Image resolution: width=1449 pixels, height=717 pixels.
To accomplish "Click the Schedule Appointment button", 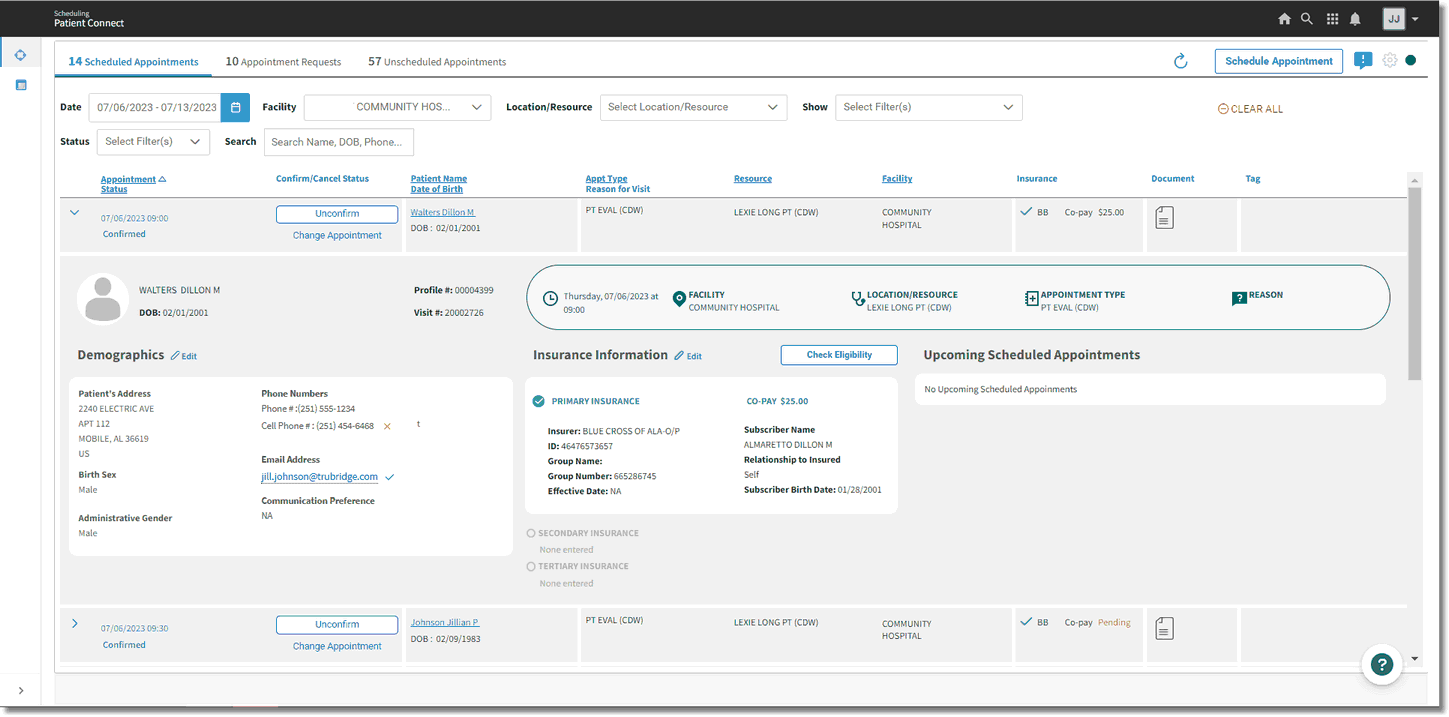I will pos(1279,61).
